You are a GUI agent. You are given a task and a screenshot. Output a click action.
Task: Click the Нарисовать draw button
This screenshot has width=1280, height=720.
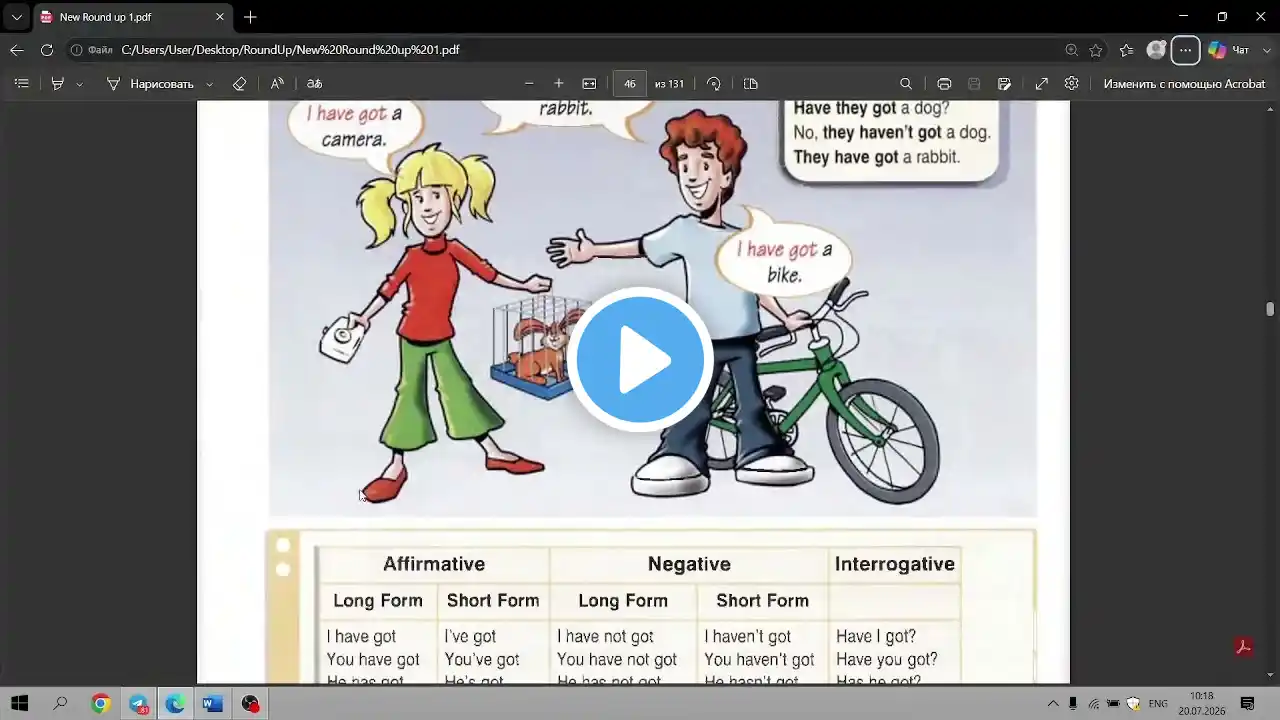[x=150, y=84]
